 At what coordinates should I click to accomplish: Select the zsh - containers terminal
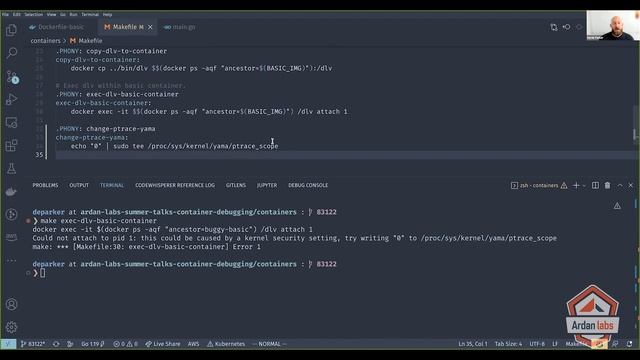(538, 185)
